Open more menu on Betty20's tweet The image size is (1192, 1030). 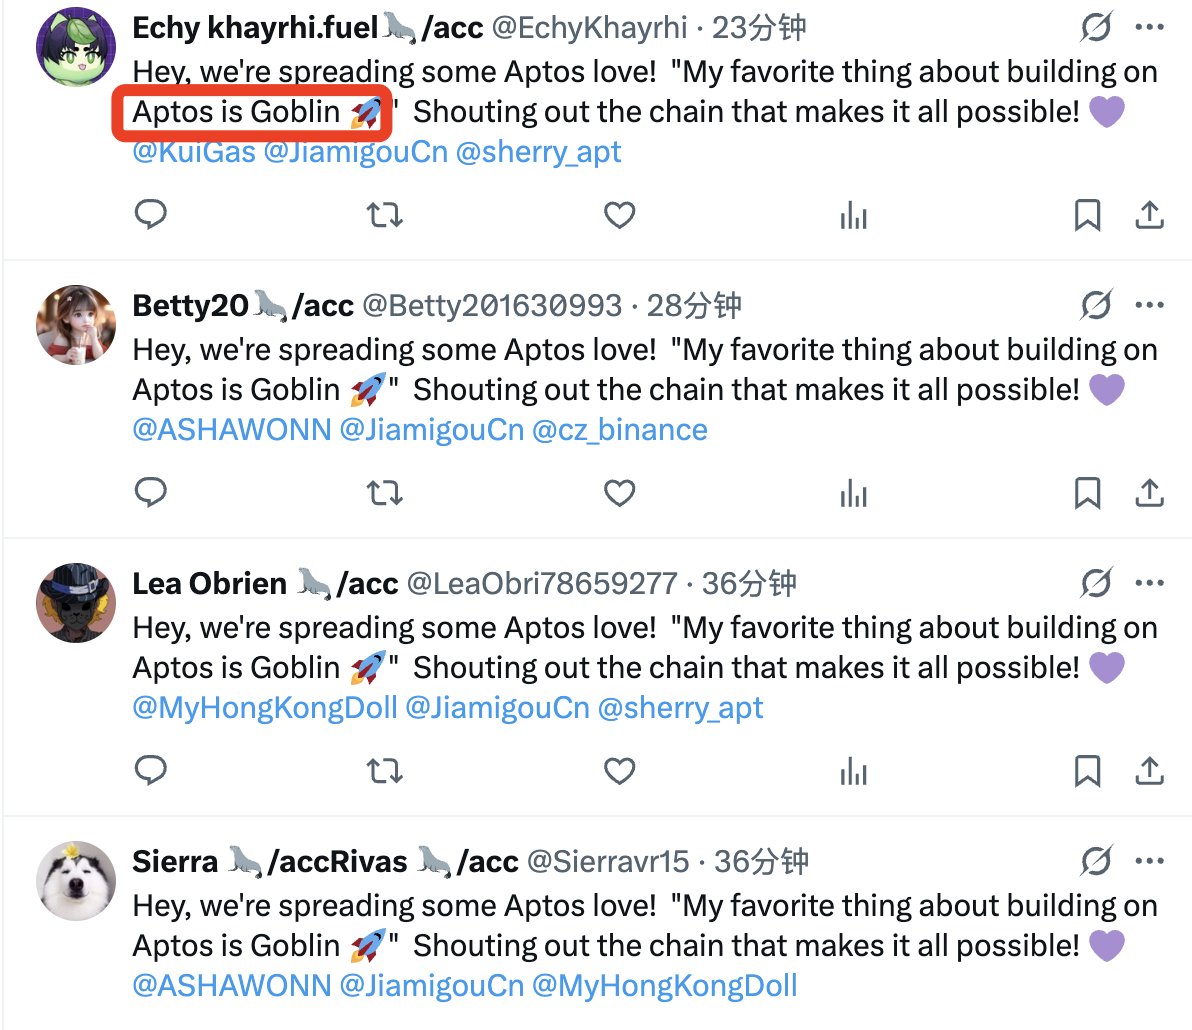click(1150, 305)
